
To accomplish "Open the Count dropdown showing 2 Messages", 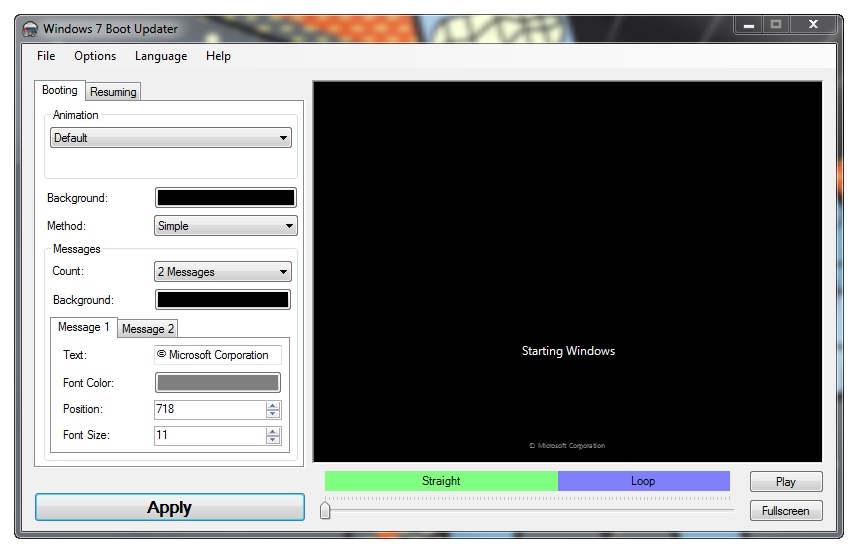I will coord(223,272).
